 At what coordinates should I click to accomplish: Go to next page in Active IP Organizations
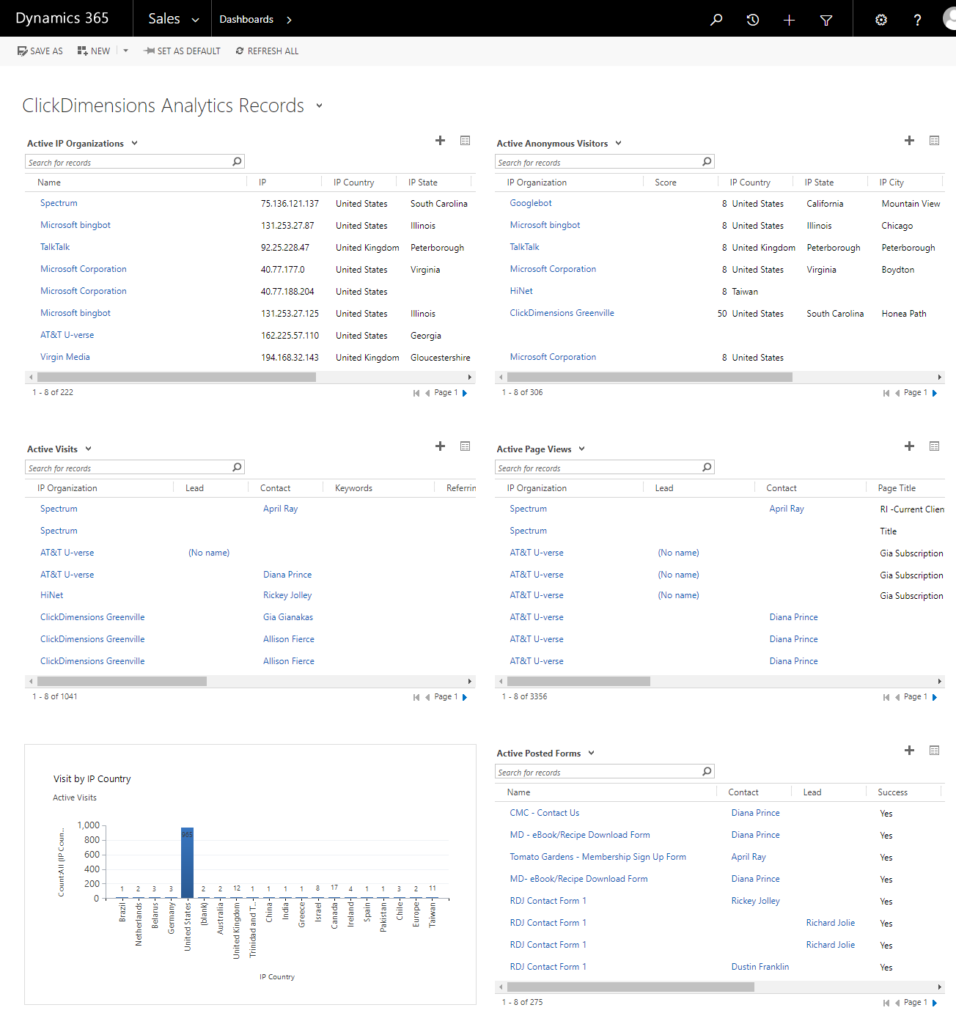point(465,393)
